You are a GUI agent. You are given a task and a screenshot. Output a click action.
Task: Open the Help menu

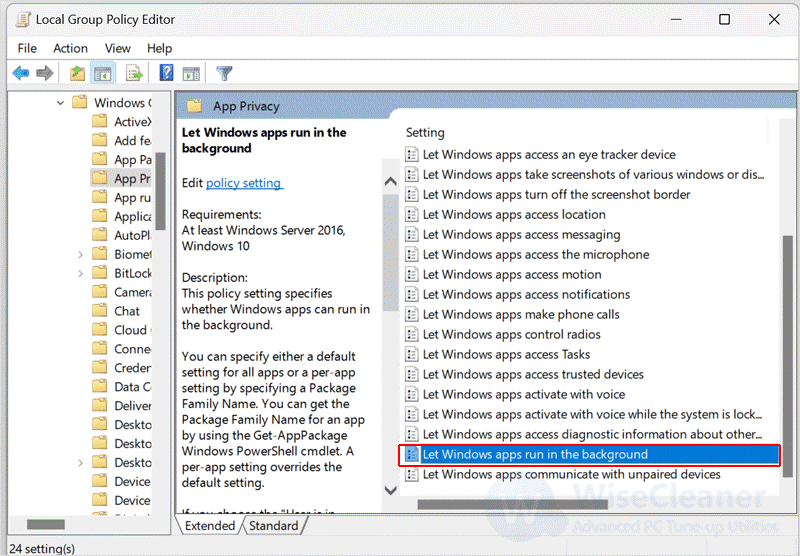[159, 48]
